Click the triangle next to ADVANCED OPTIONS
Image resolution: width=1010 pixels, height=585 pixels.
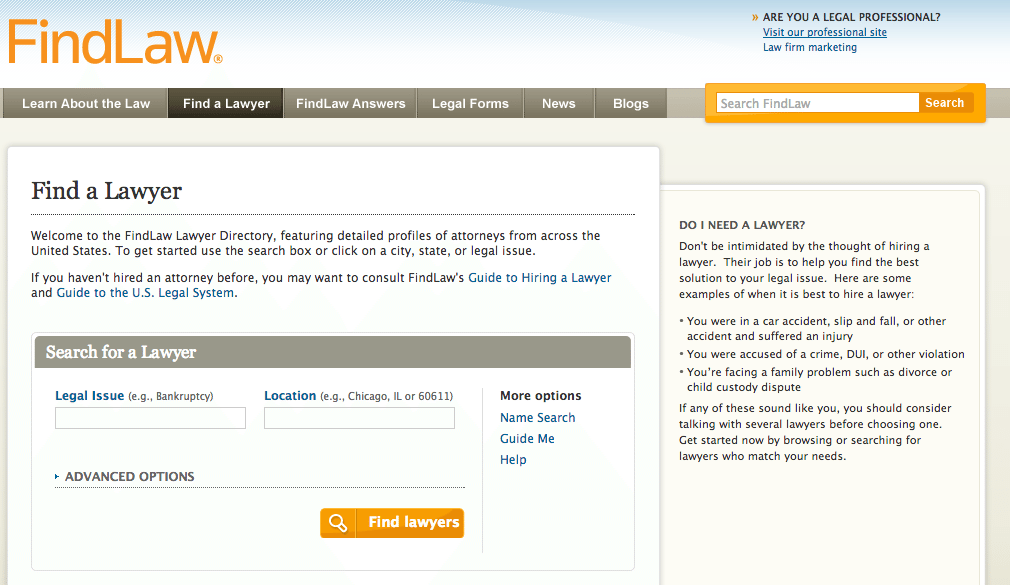(57, 477)
